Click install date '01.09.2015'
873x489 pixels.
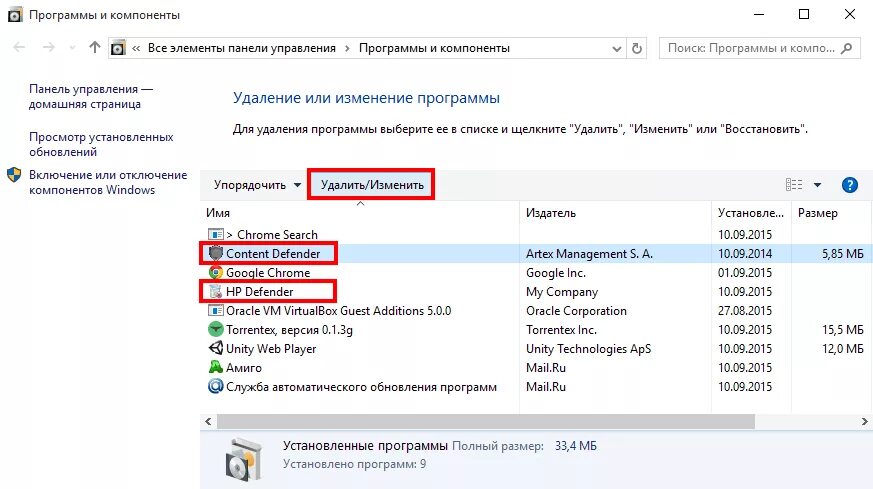coord(745,272)
